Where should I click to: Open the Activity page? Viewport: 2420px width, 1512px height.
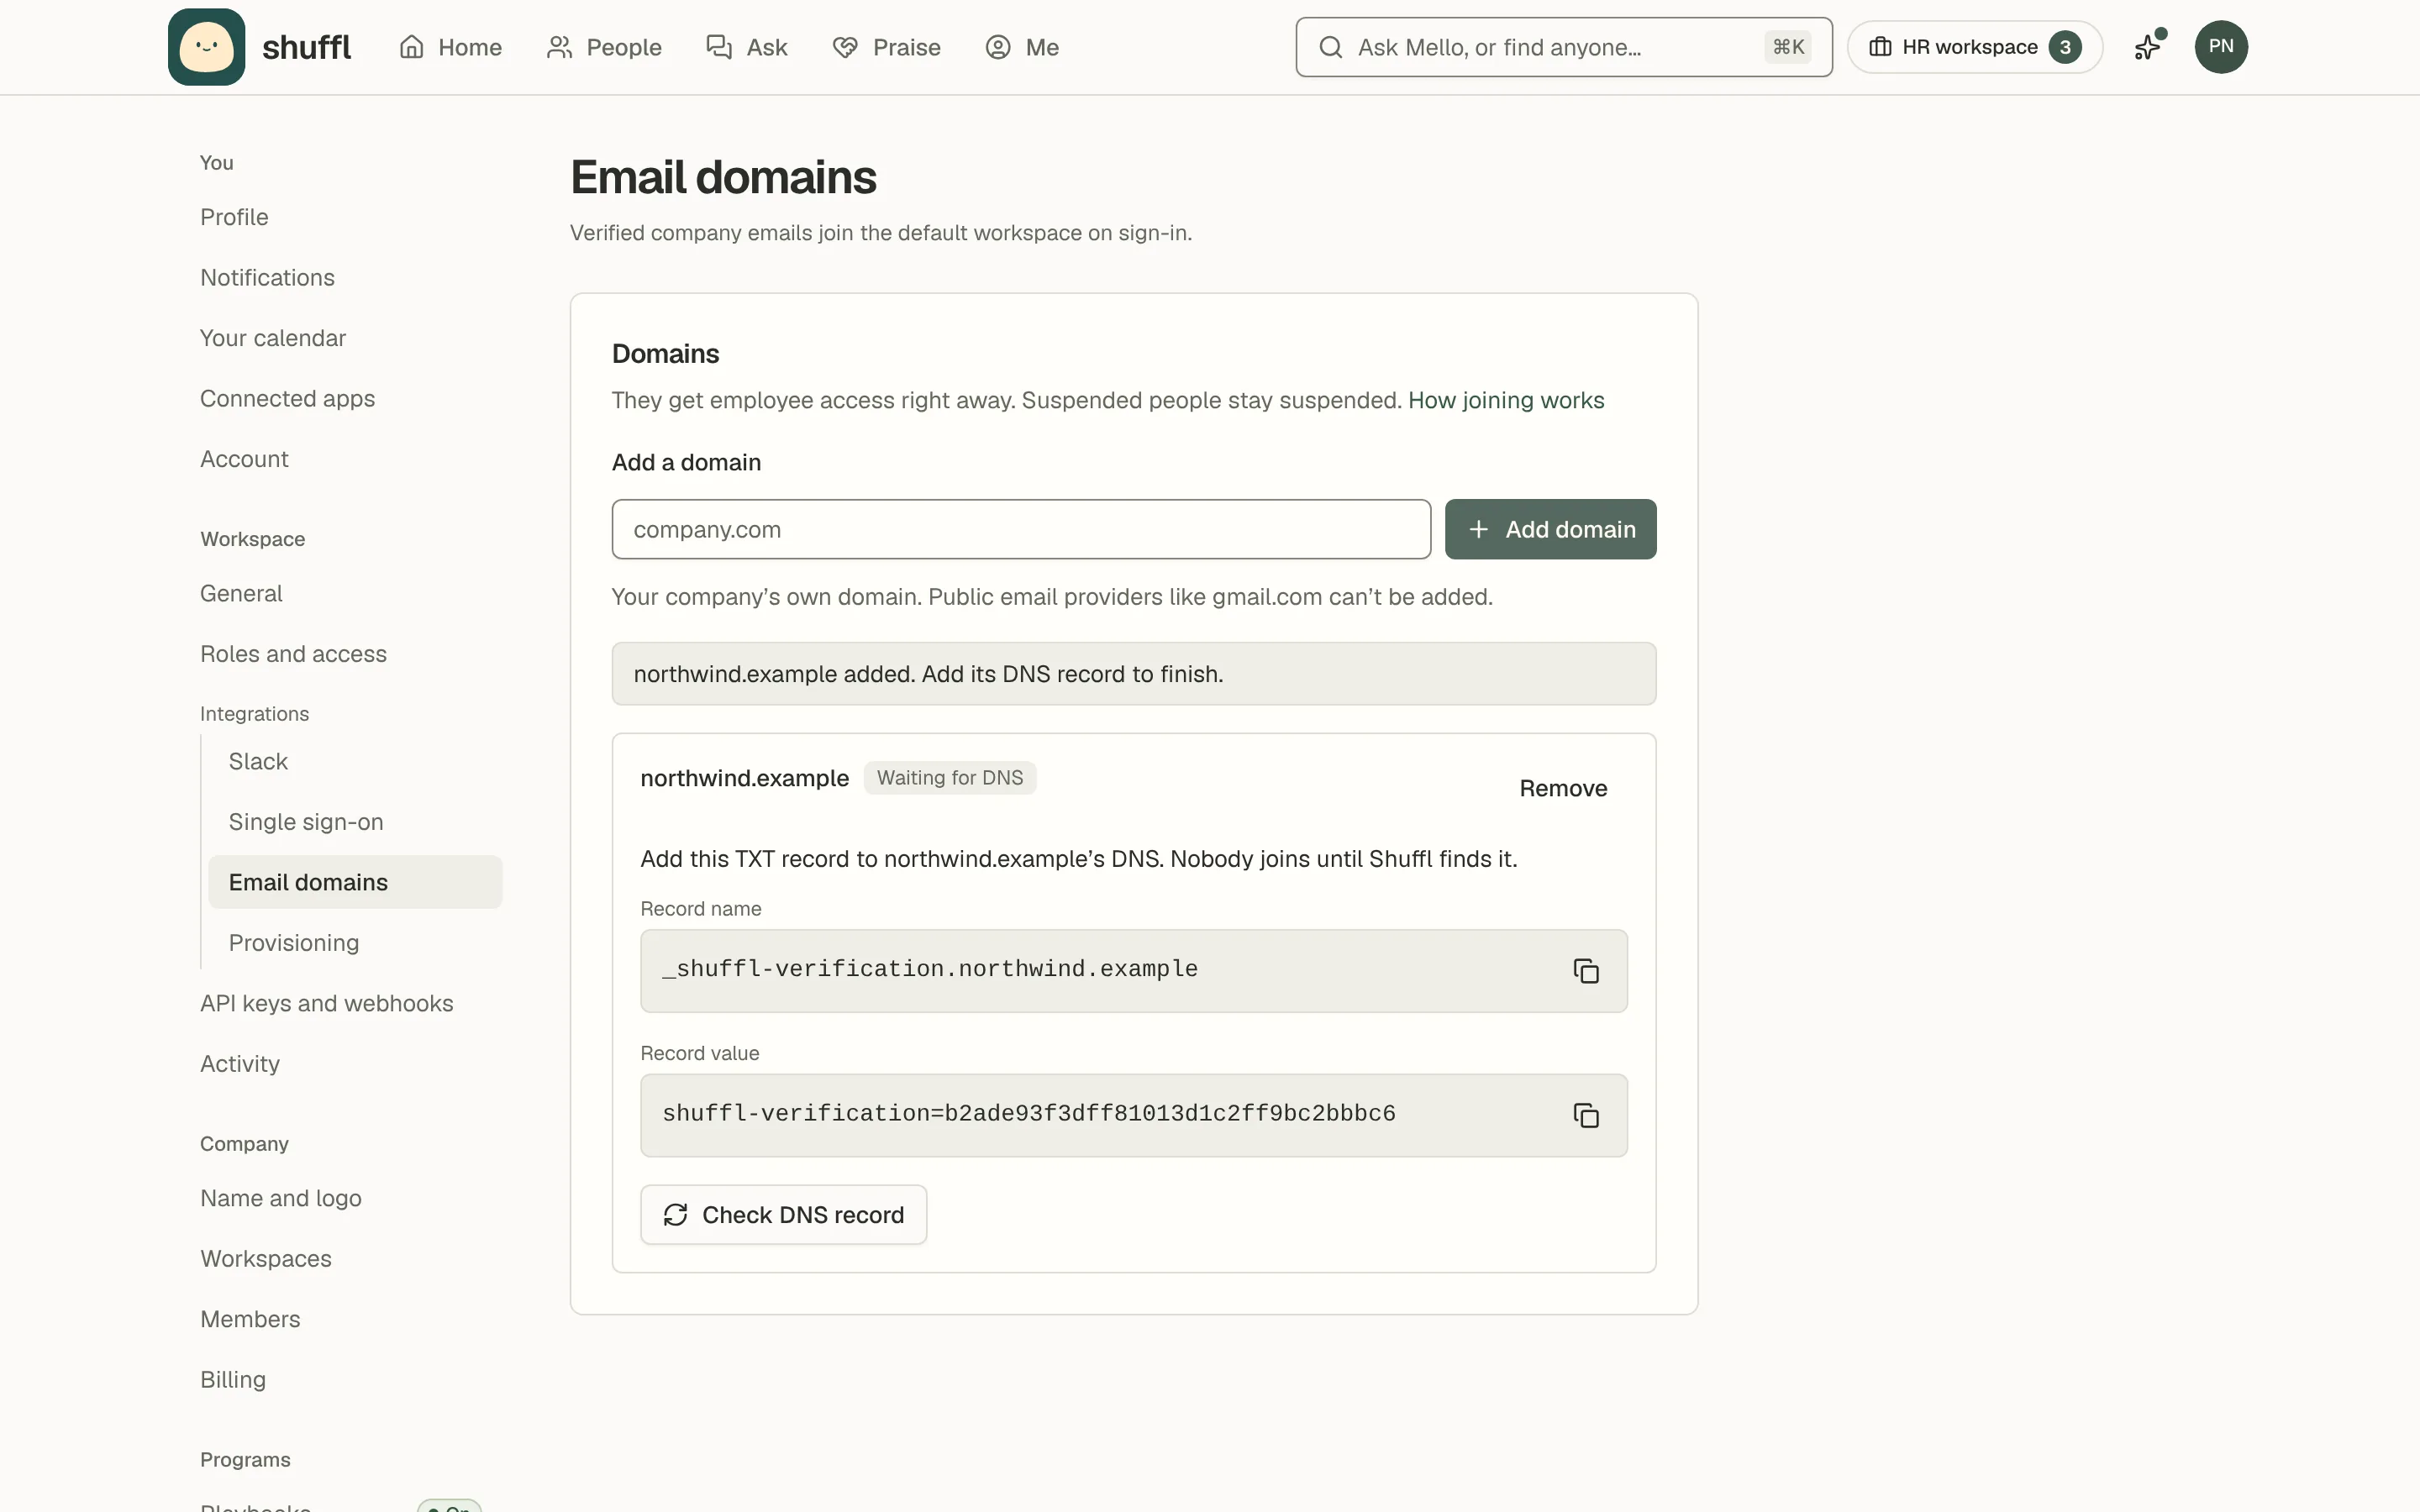click(240, 1064)
